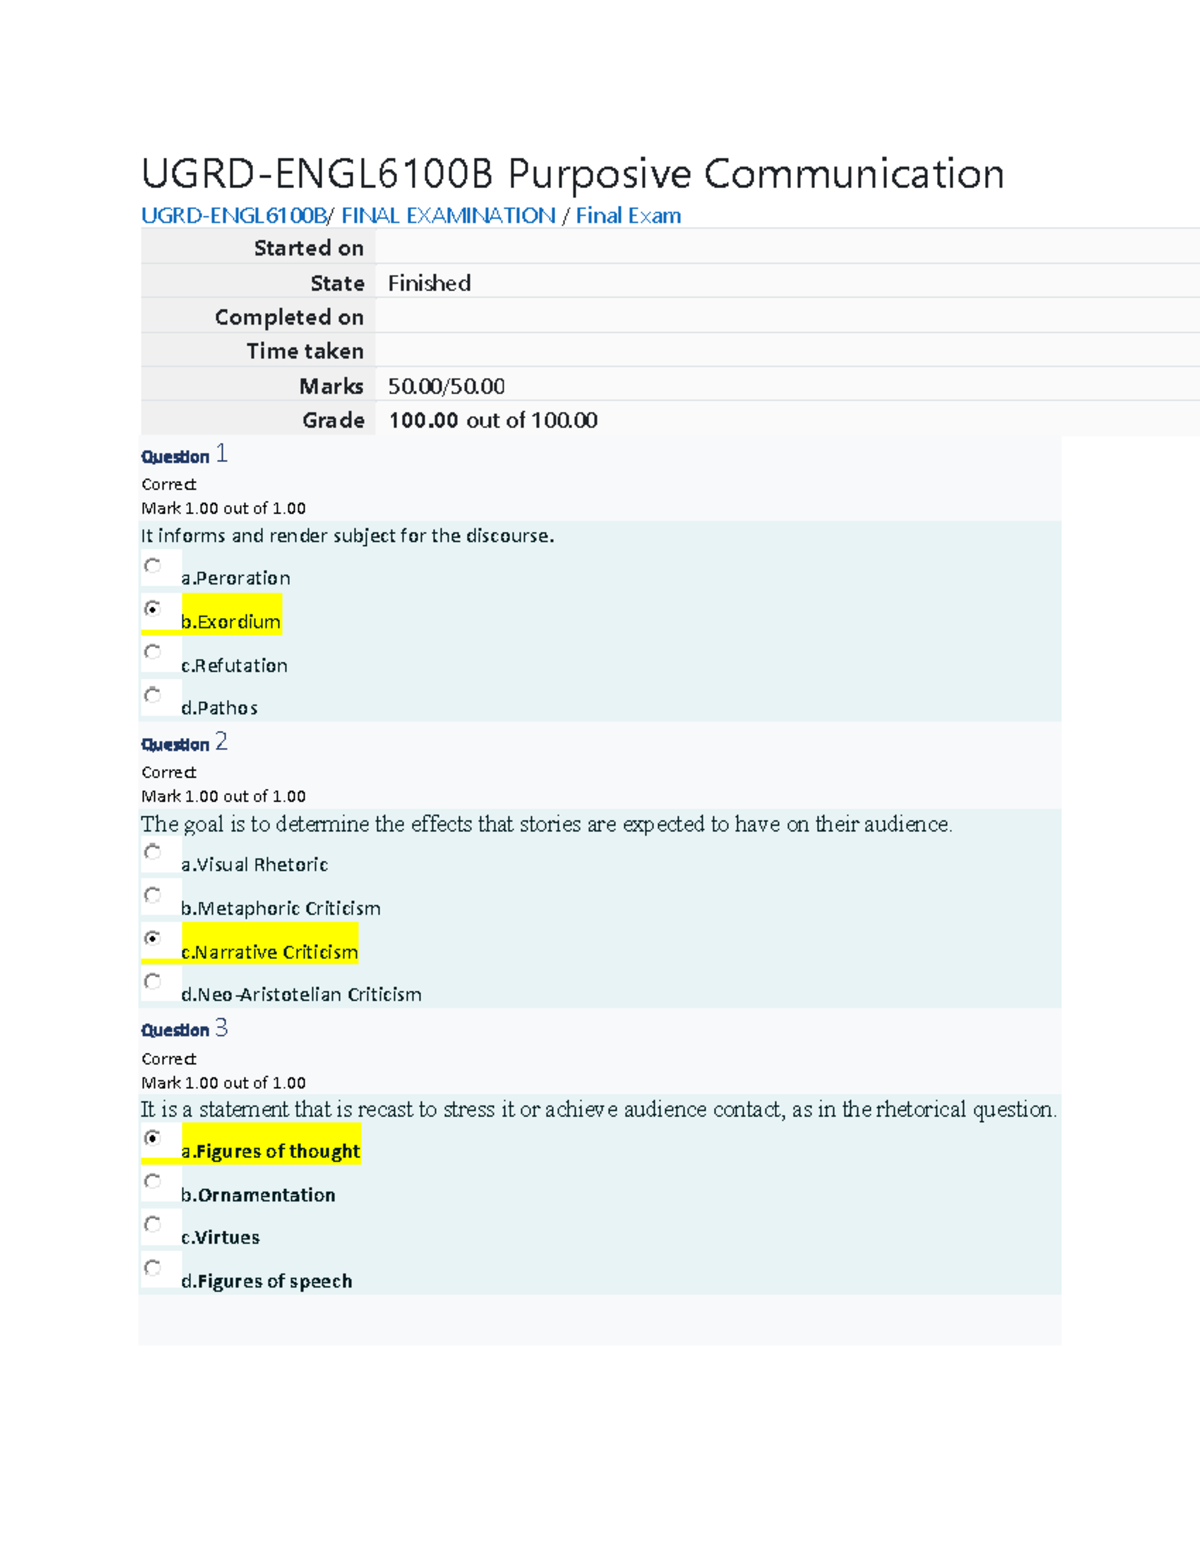Viewport: 1200px width, 1553px height.
Task: Click the highlighted answer text b.Exordium
Action: (231, 622)
